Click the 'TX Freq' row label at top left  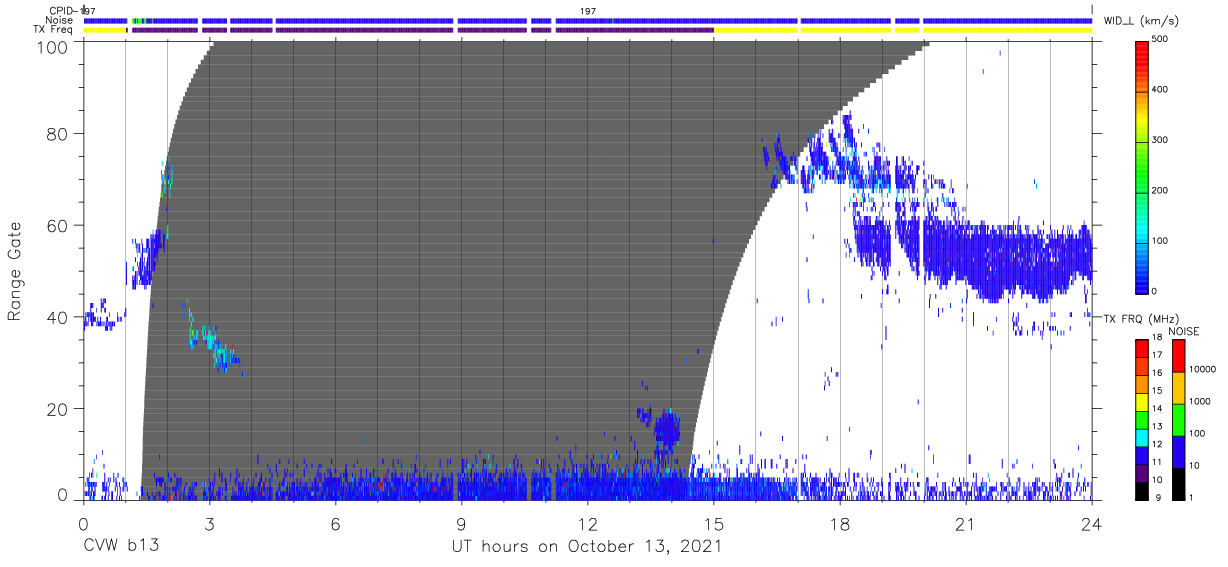pyautogui.click(x=55, y=30)
